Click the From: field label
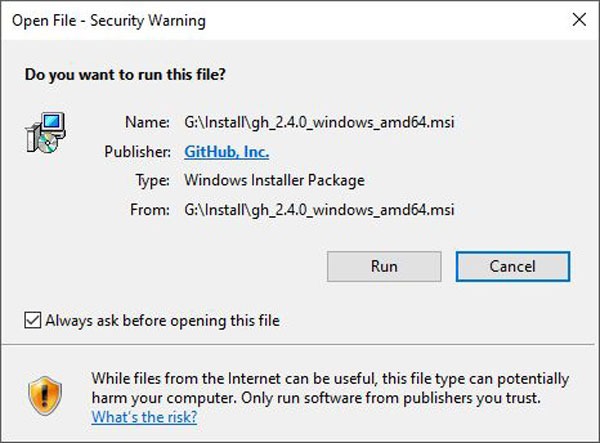Screen dimensions: 600x443 pos(151,209)
